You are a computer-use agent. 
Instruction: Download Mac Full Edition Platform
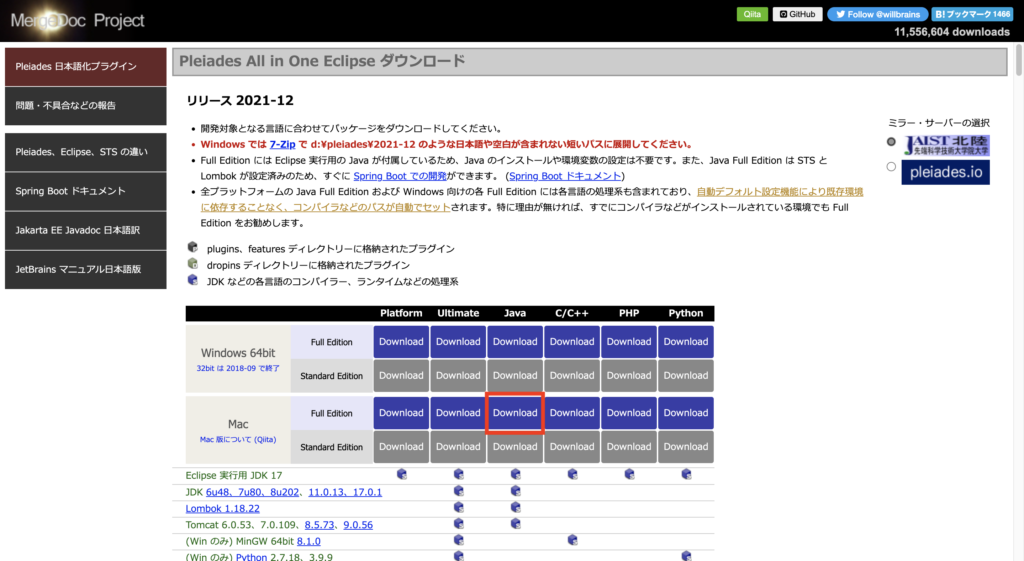click(x=401, y=413)
